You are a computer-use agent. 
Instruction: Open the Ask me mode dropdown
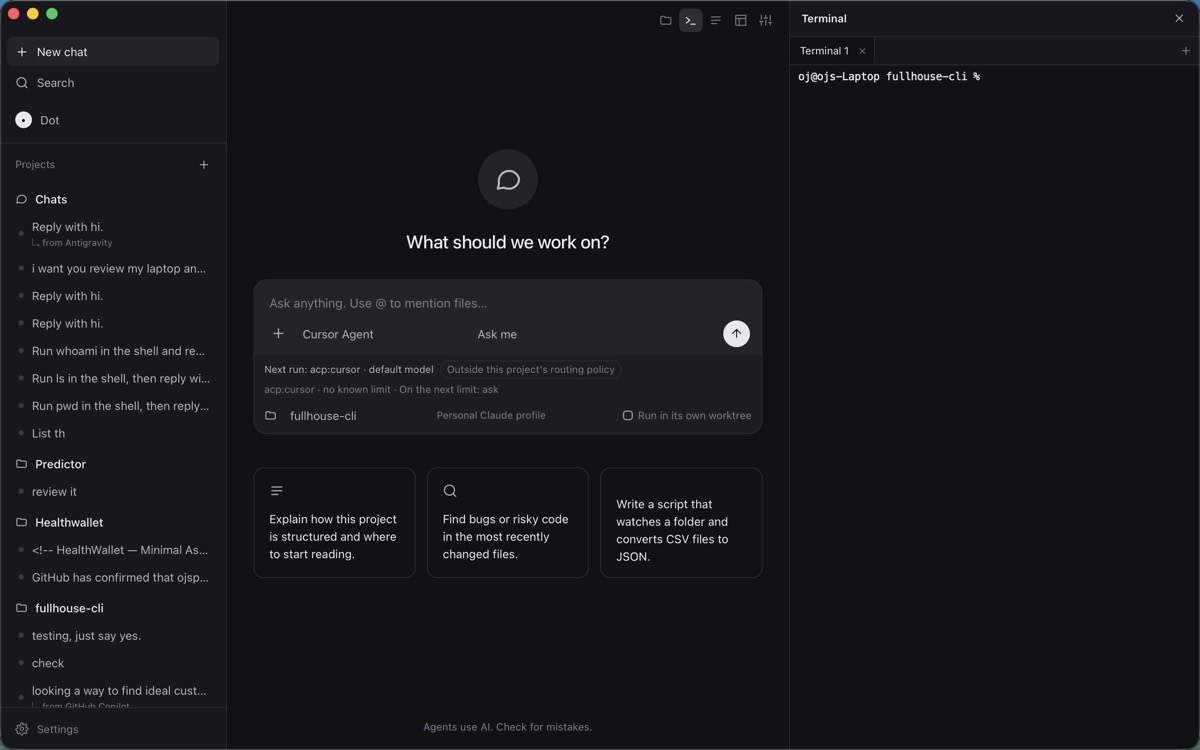click(x=497, y=334)
